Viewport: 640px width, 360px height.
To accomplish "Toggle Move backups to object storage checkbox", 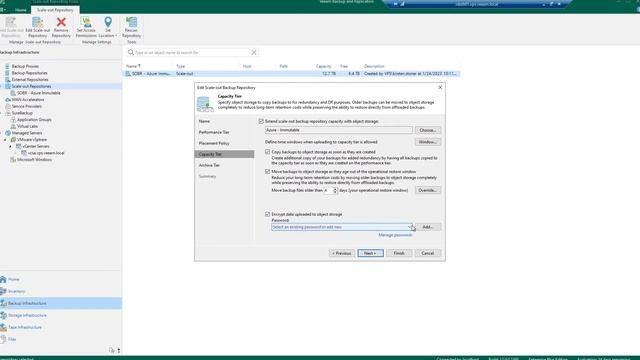I will coord(268,172).
